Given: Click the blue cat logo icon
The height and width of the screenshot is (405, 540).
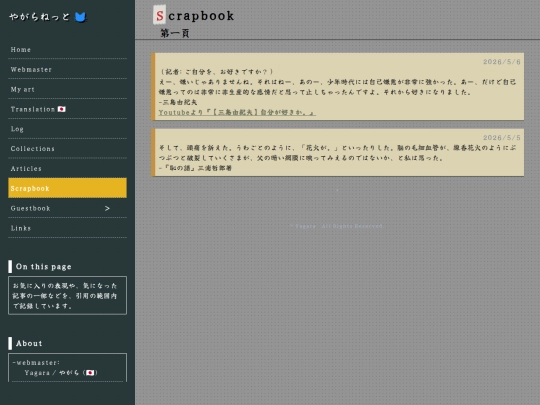Looking at the screenshot, I should tap(80, 17).
